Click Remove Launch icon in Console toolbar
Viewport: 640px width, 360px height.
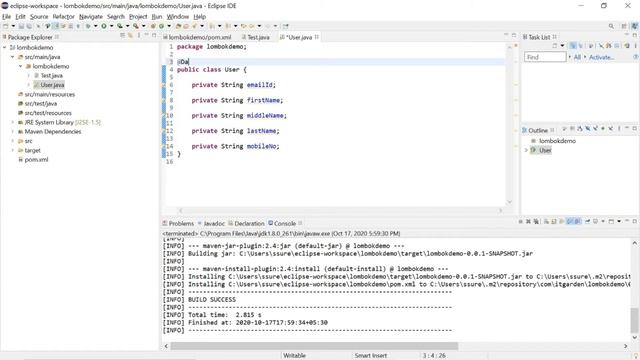point(528,221)
